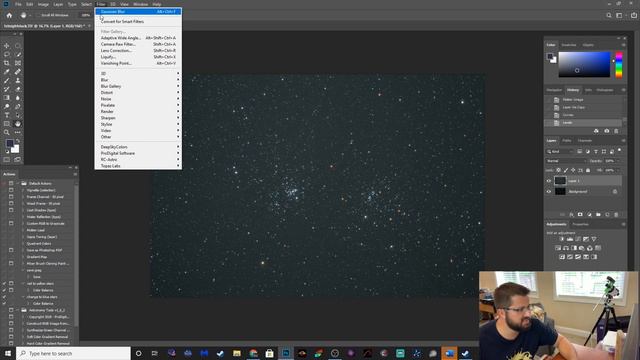Delete layer using Layers panel trash icon

(x=616, y=214)
